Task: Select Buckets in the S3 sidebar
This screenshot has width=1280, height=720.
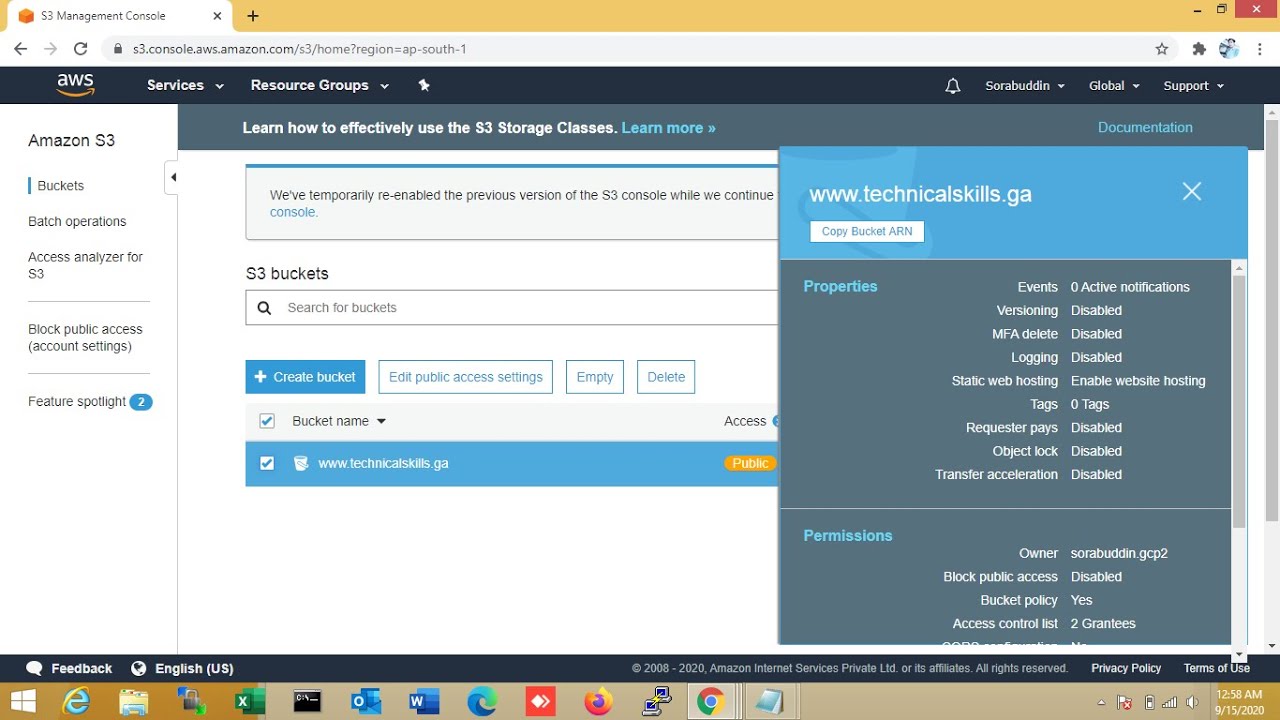Action: [x=61, y=186]
